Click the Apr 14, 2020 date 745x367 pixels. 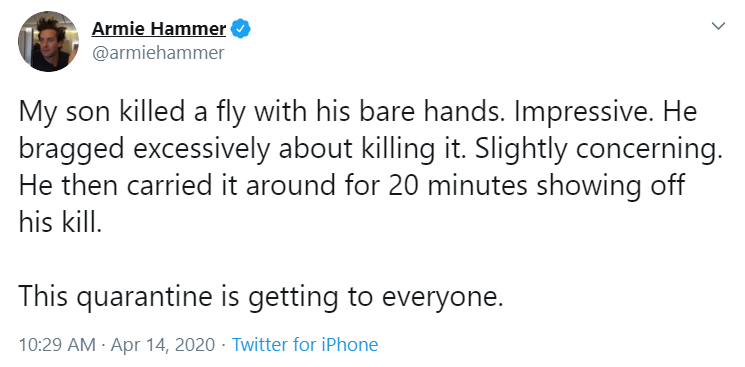pos(163,344)
